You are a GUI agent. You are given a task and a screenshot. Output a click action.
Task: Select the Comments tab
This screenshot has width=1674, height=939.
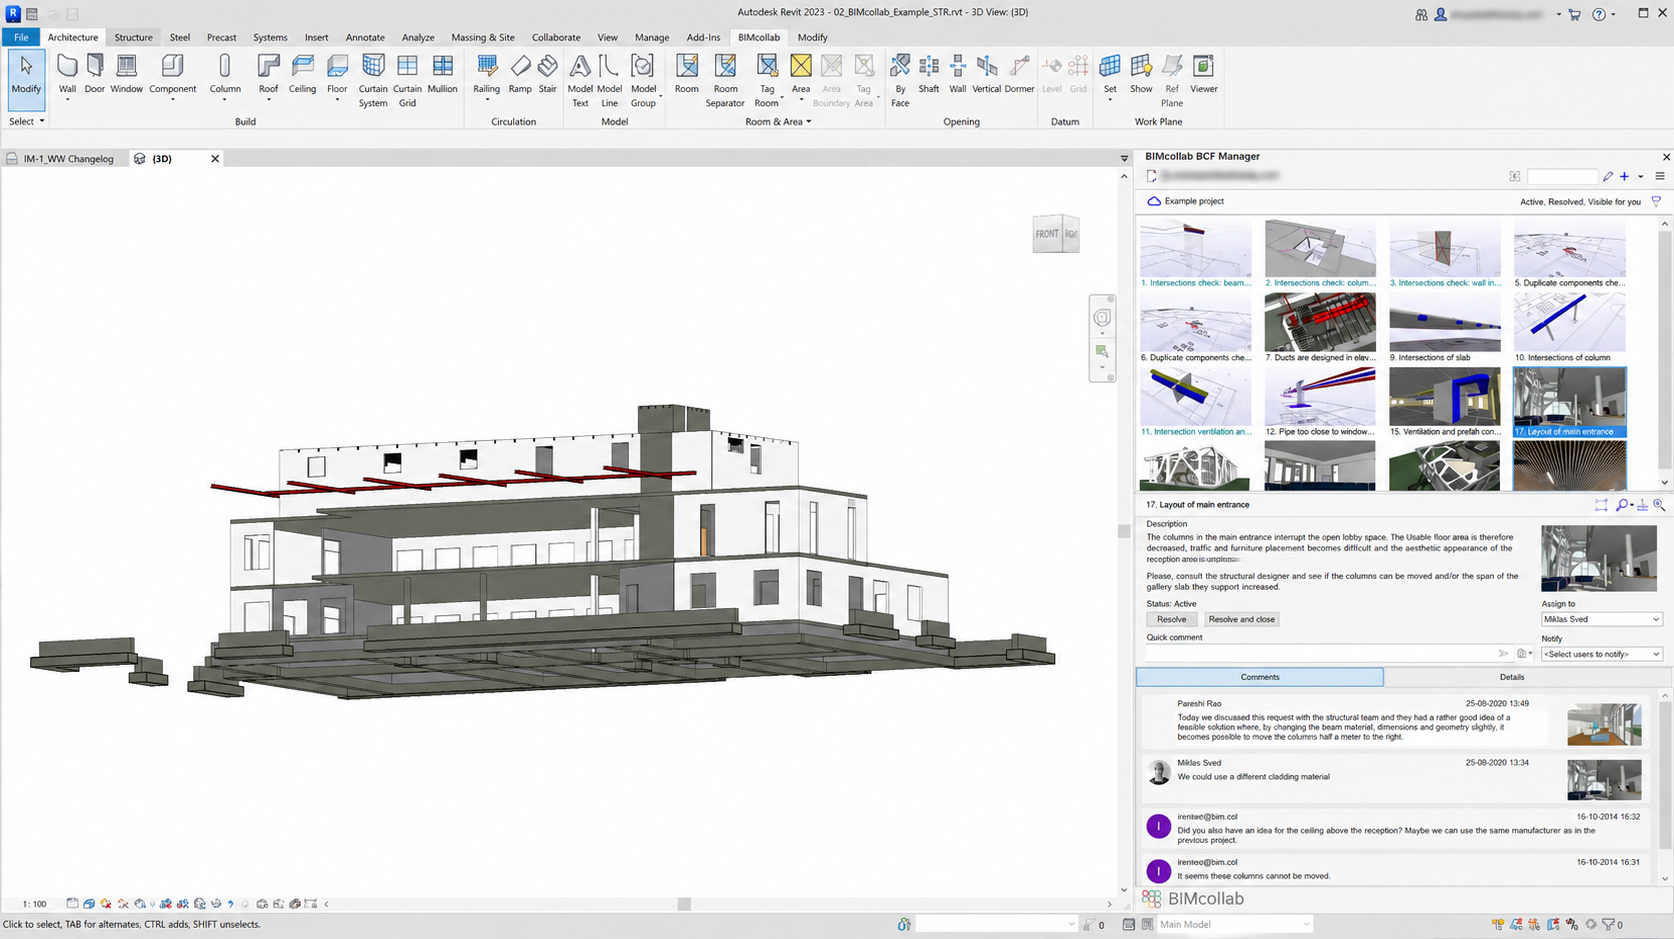click(x=1260, y=677)
